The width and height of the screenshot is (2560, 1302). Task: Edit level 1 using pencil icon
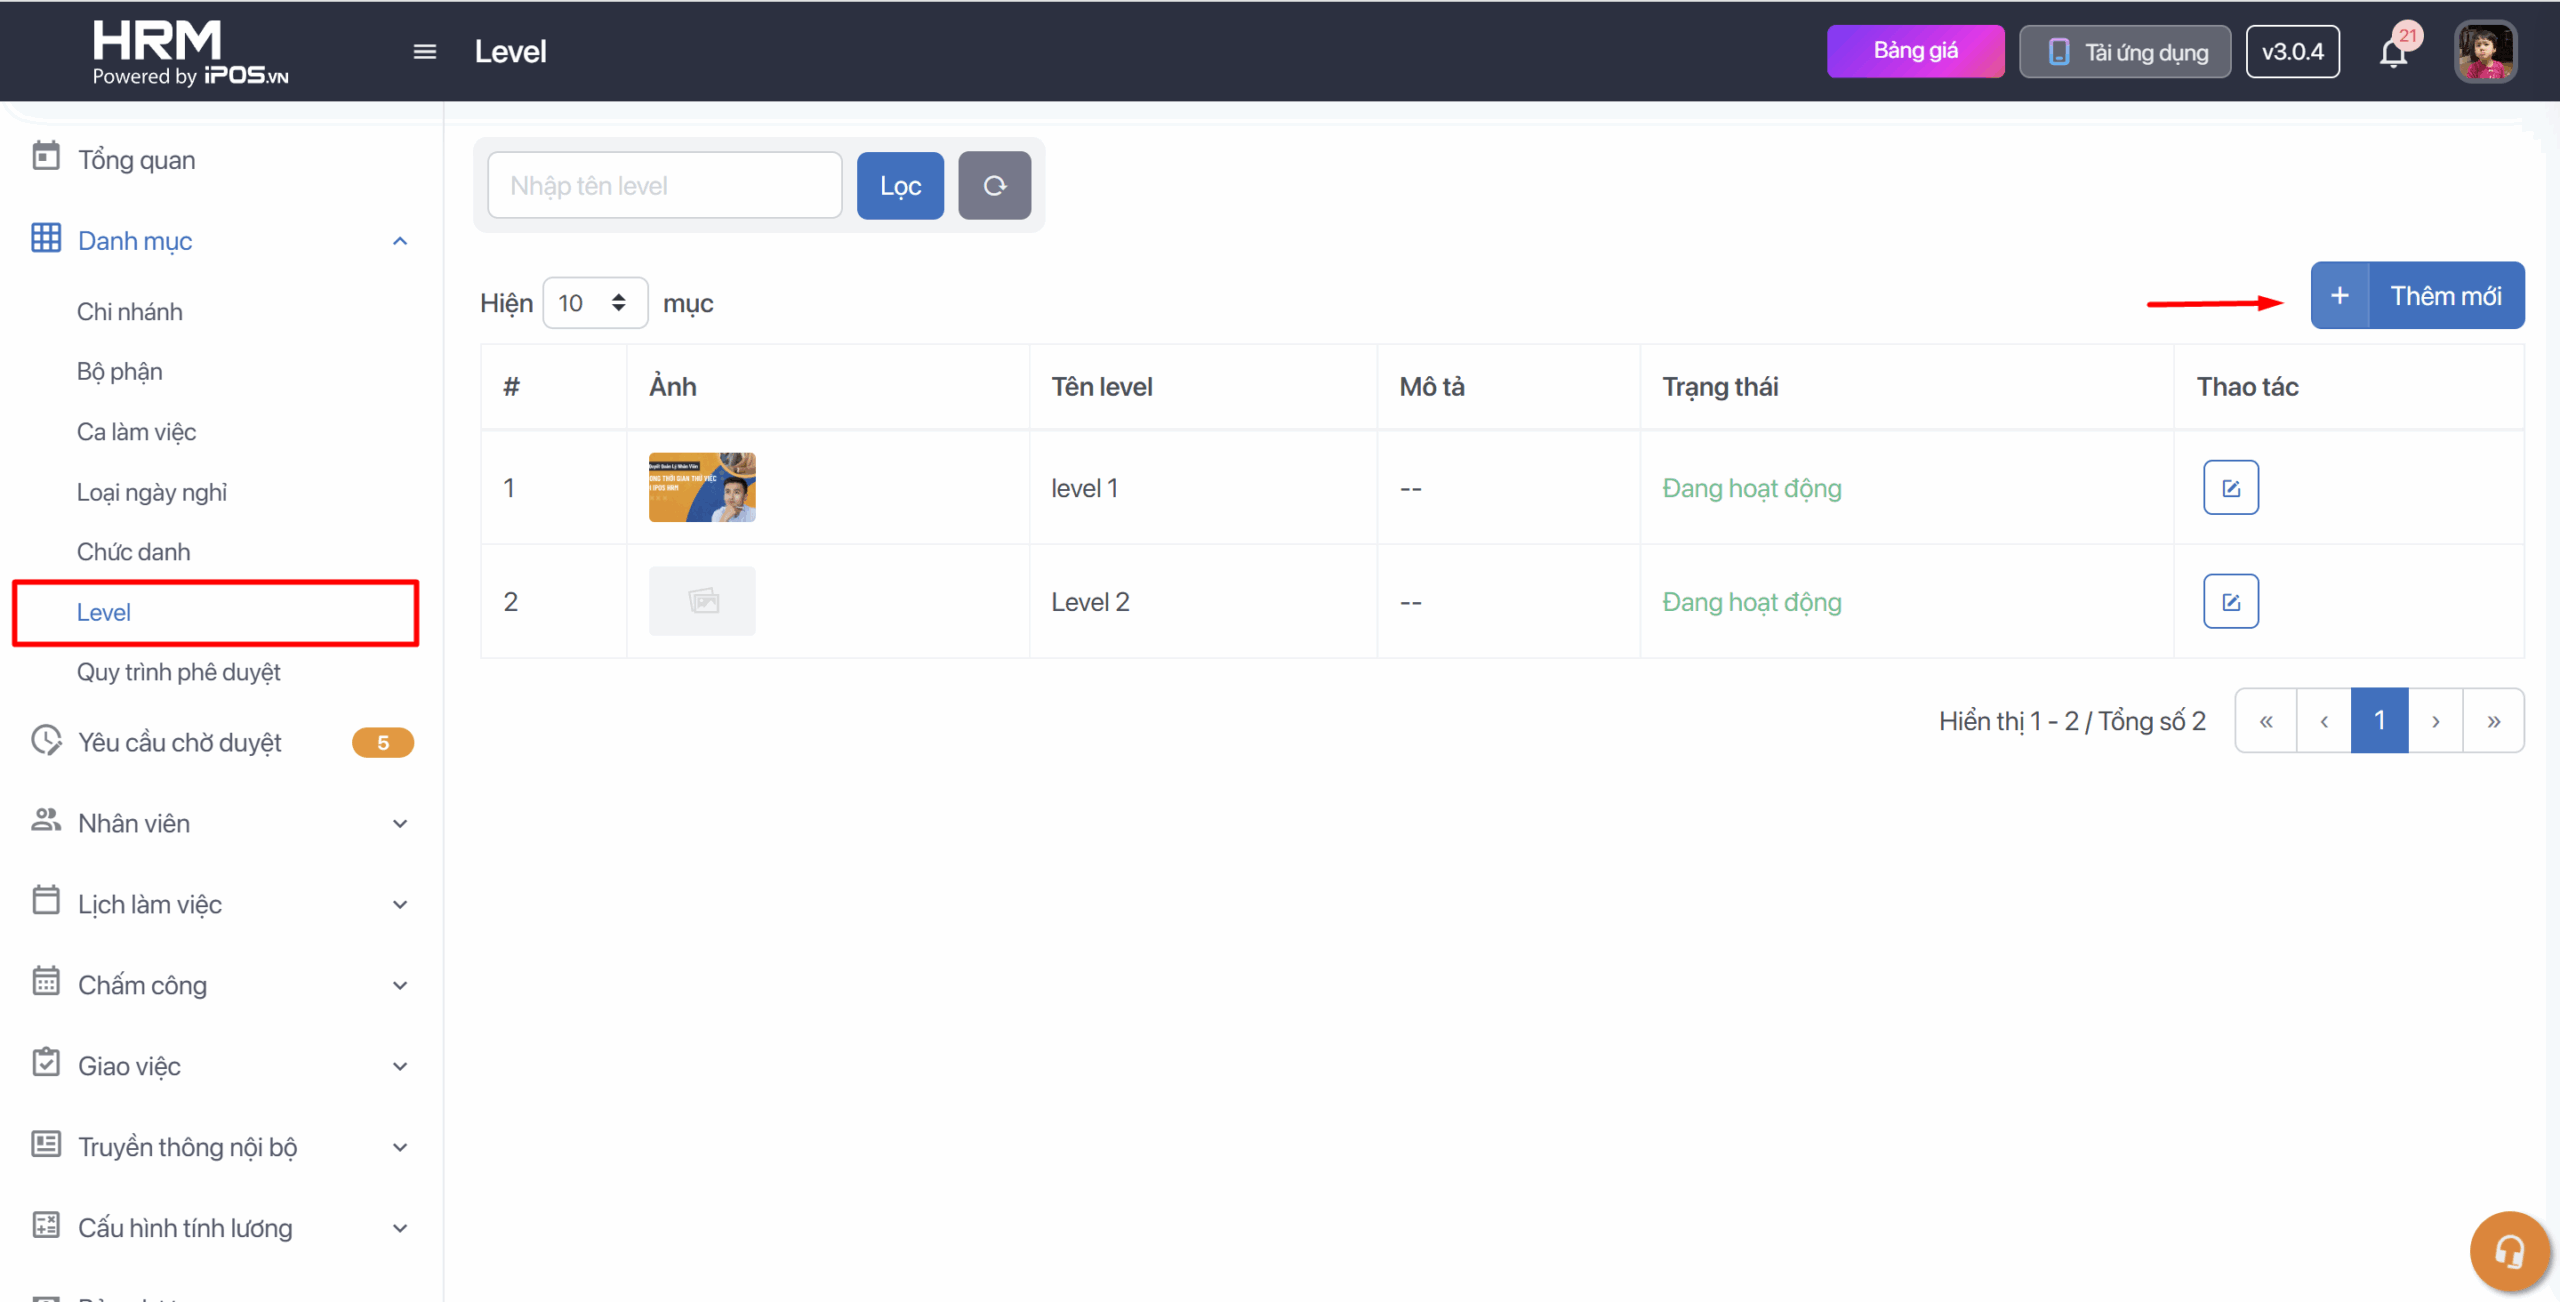2230,488
